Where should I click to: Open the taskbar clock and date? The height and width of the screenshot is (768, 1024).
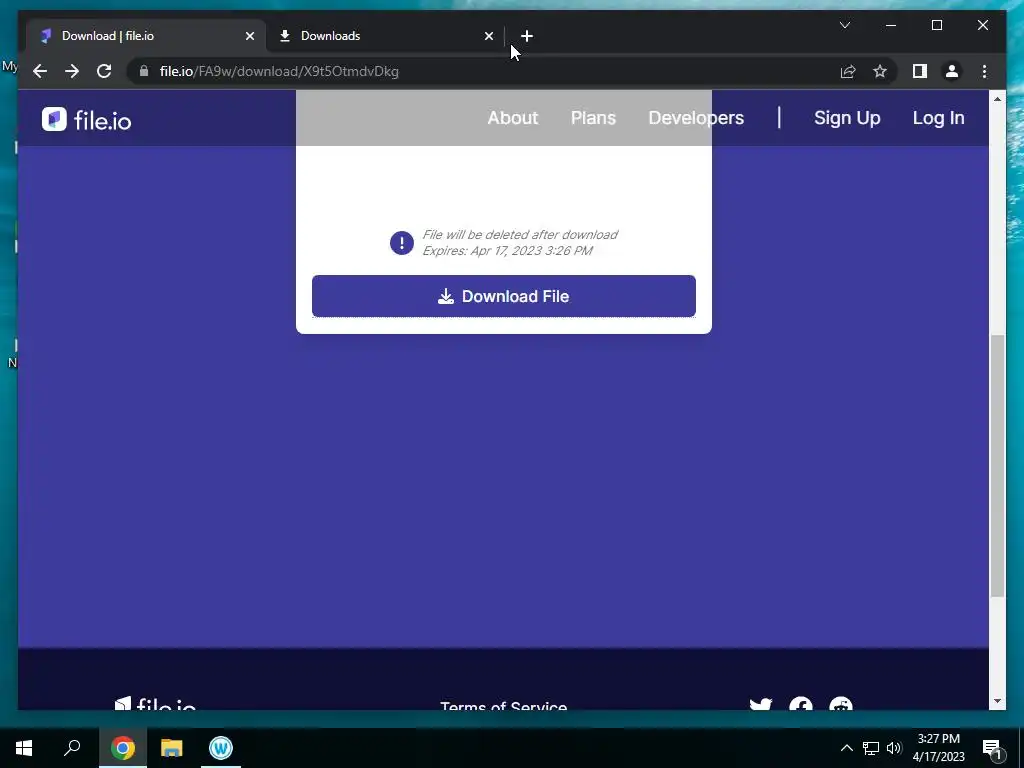[x=938, y=748]
